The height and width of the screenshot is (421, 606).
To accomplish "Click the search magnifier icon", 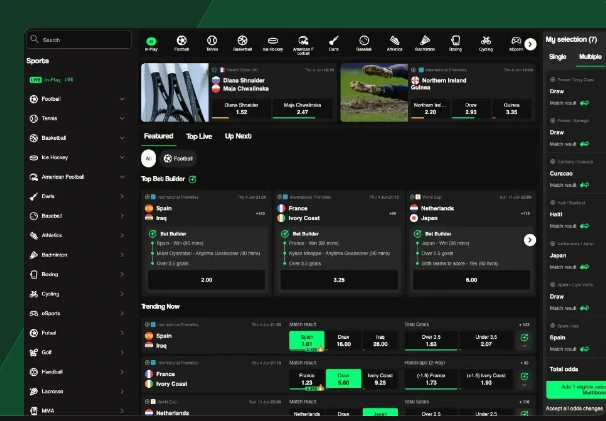I will [x=34, y=39].
